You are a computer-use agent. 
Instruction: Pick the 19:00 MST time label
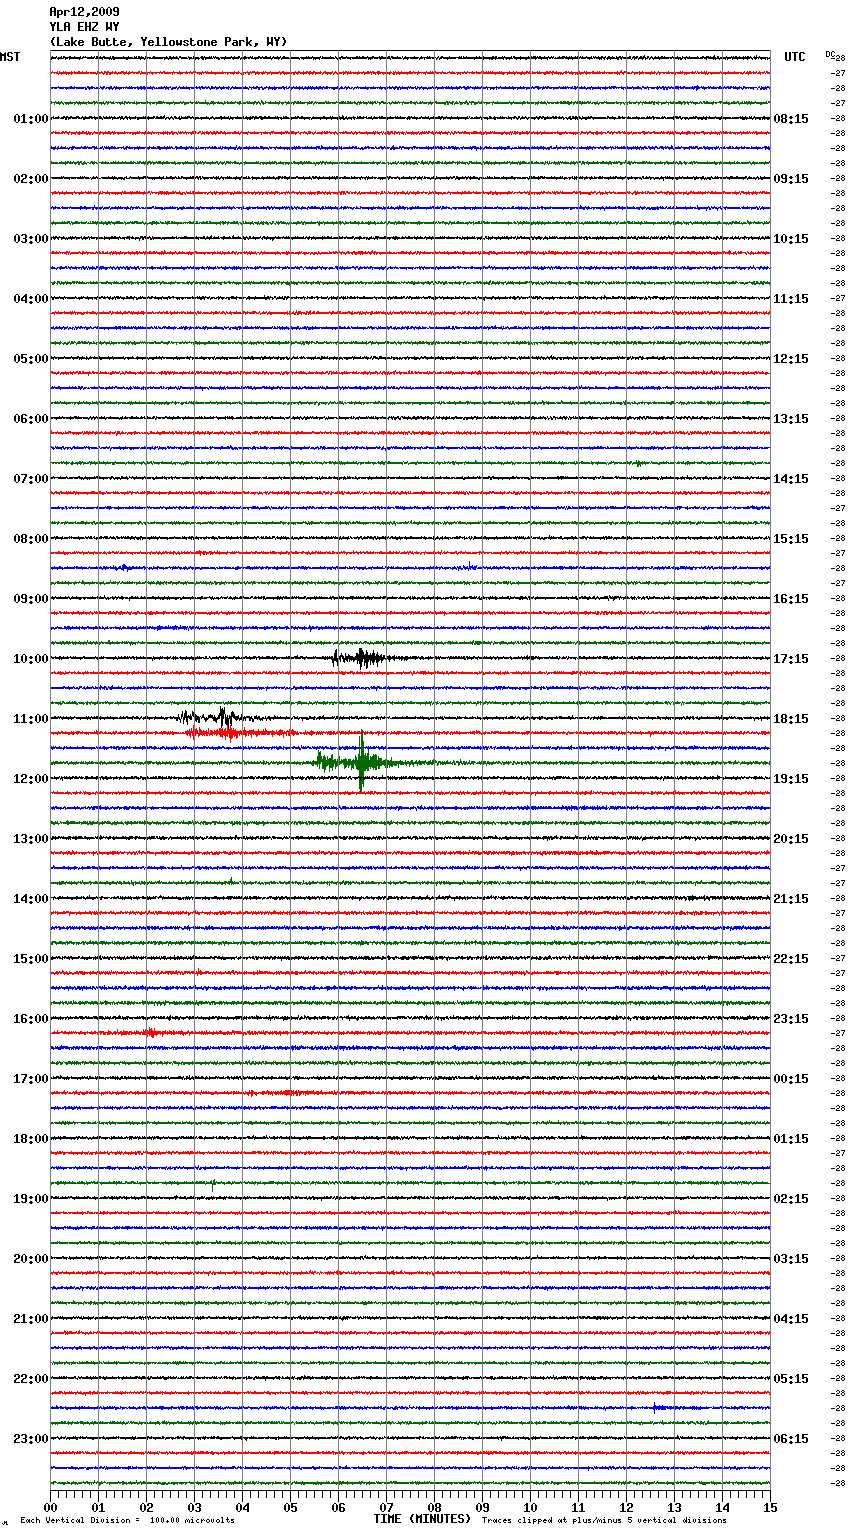point(30,1199)
